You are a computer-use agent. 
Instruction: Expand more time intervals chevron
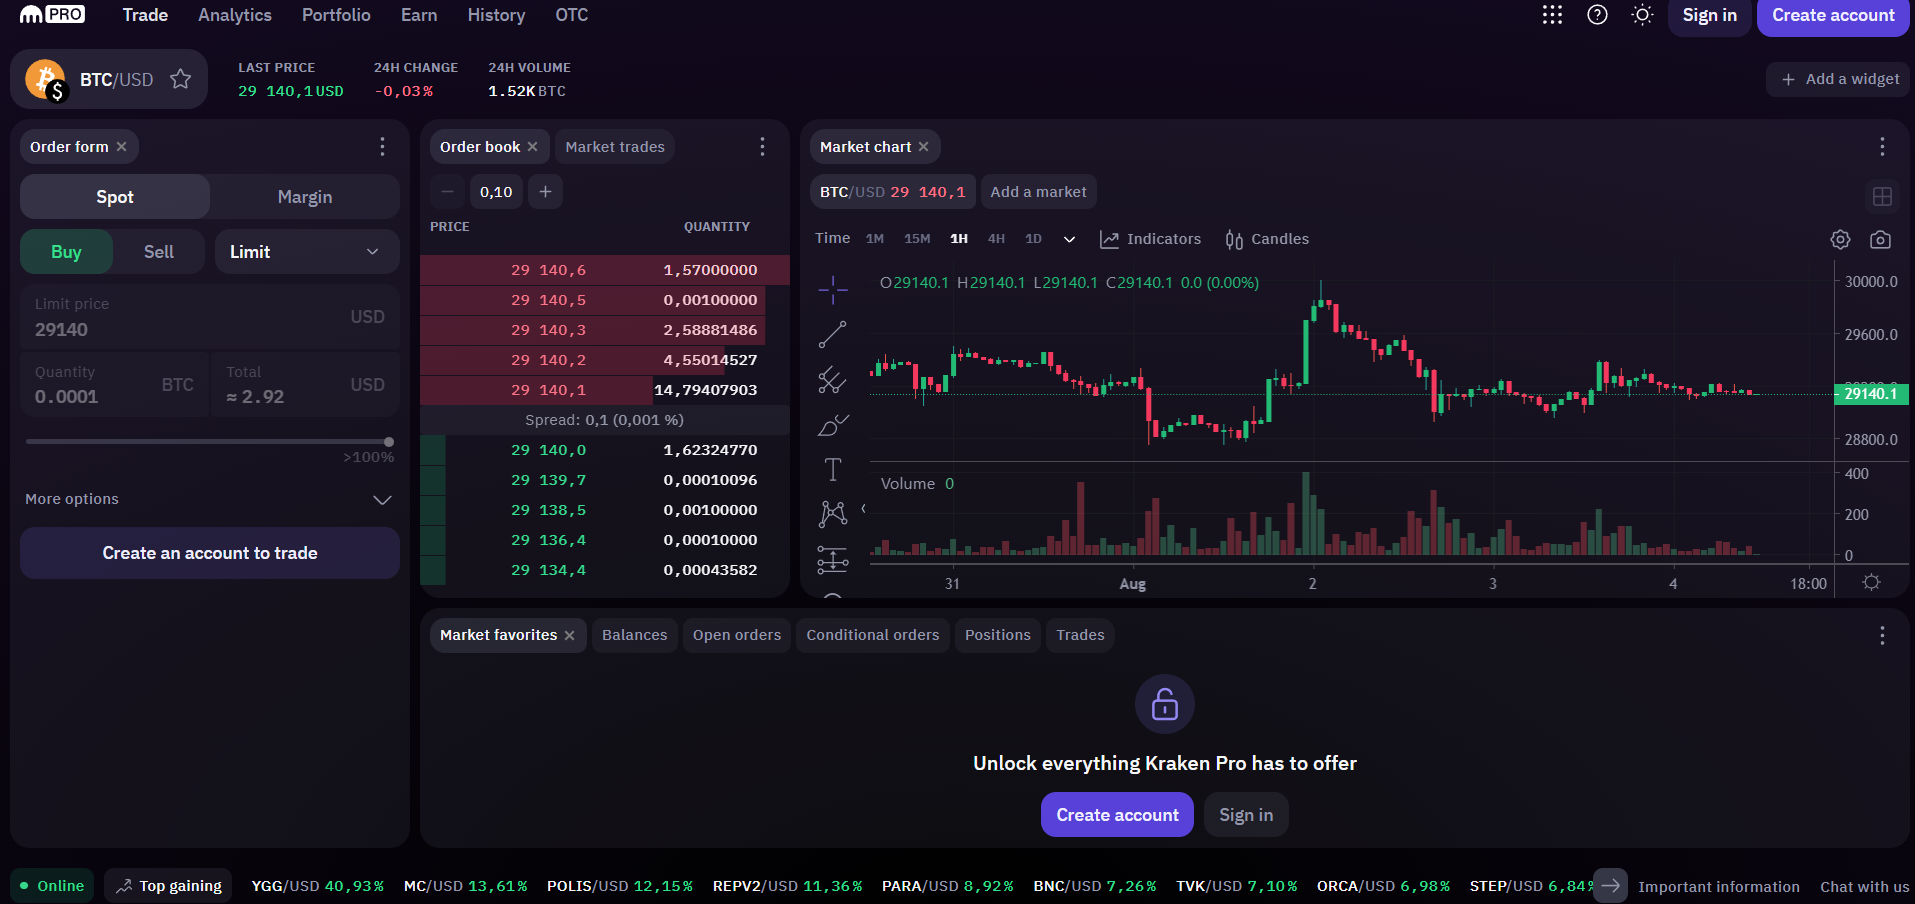[x=1069, y=239]
